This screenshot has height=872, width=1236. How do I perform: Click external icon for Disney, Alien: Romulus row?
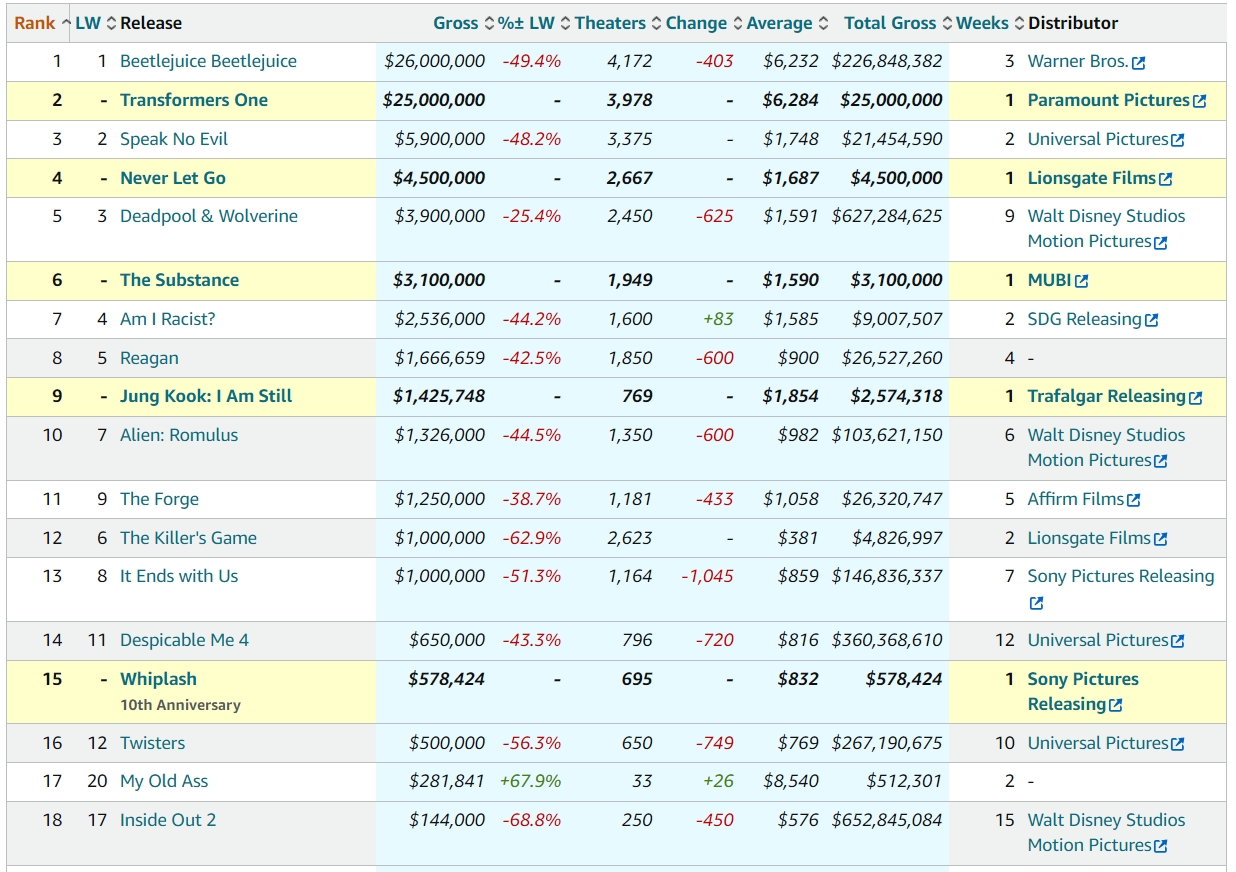pos(1160,462)
